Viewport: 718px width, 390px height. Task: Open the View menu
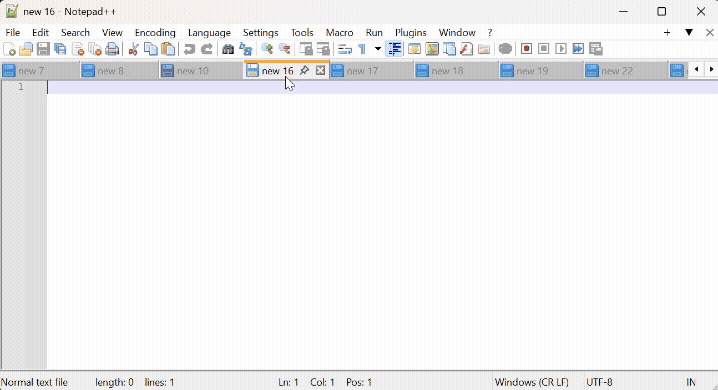(x=112, y=32)
